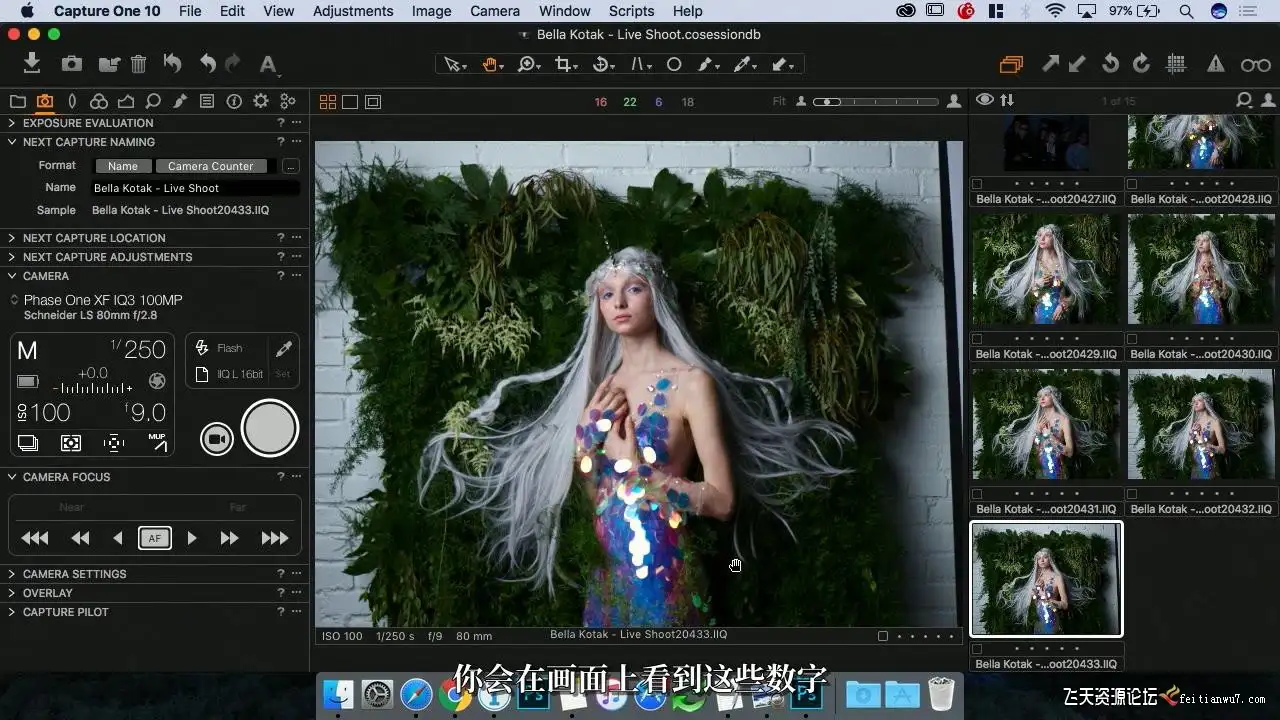Start Live View with camera icon
1280x720 pixels.
(217, 438)
